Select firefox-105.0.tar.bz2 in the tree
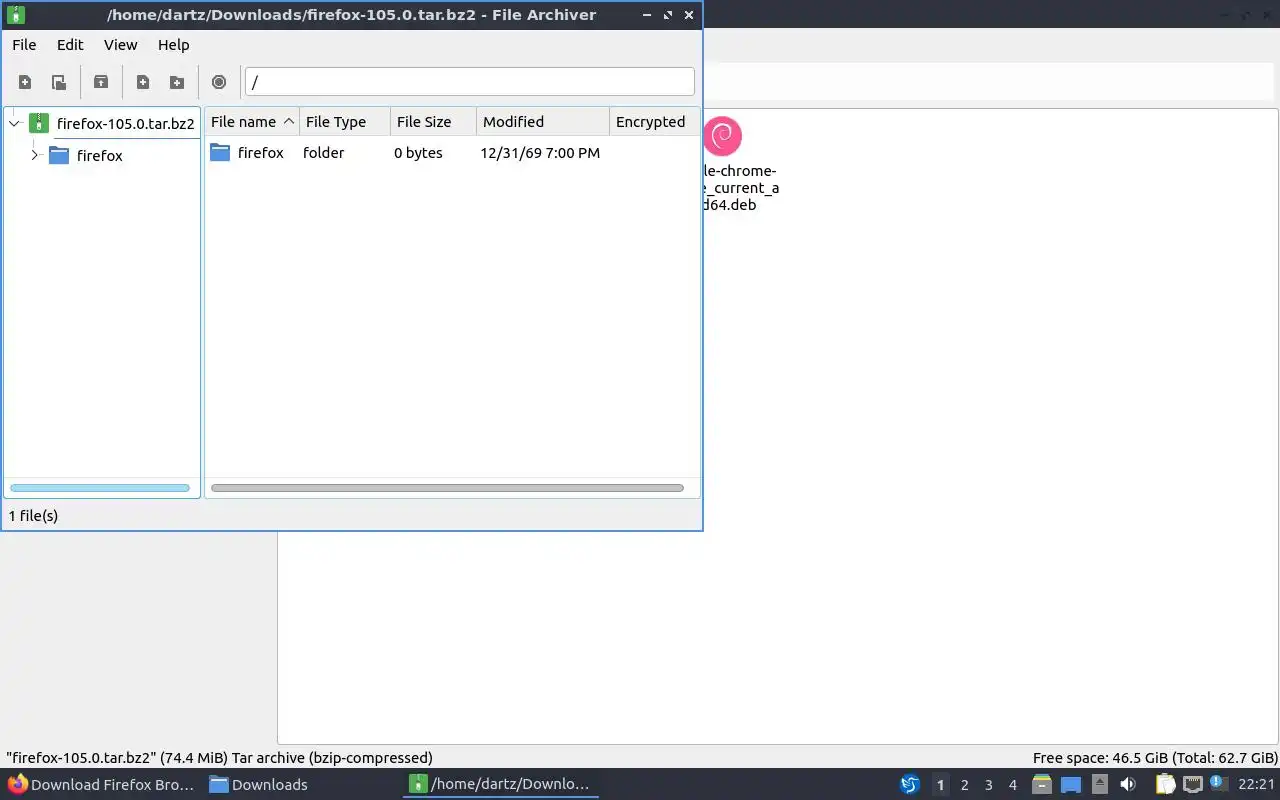This screenshot has height=800, width=1280. tap(125, 124)
